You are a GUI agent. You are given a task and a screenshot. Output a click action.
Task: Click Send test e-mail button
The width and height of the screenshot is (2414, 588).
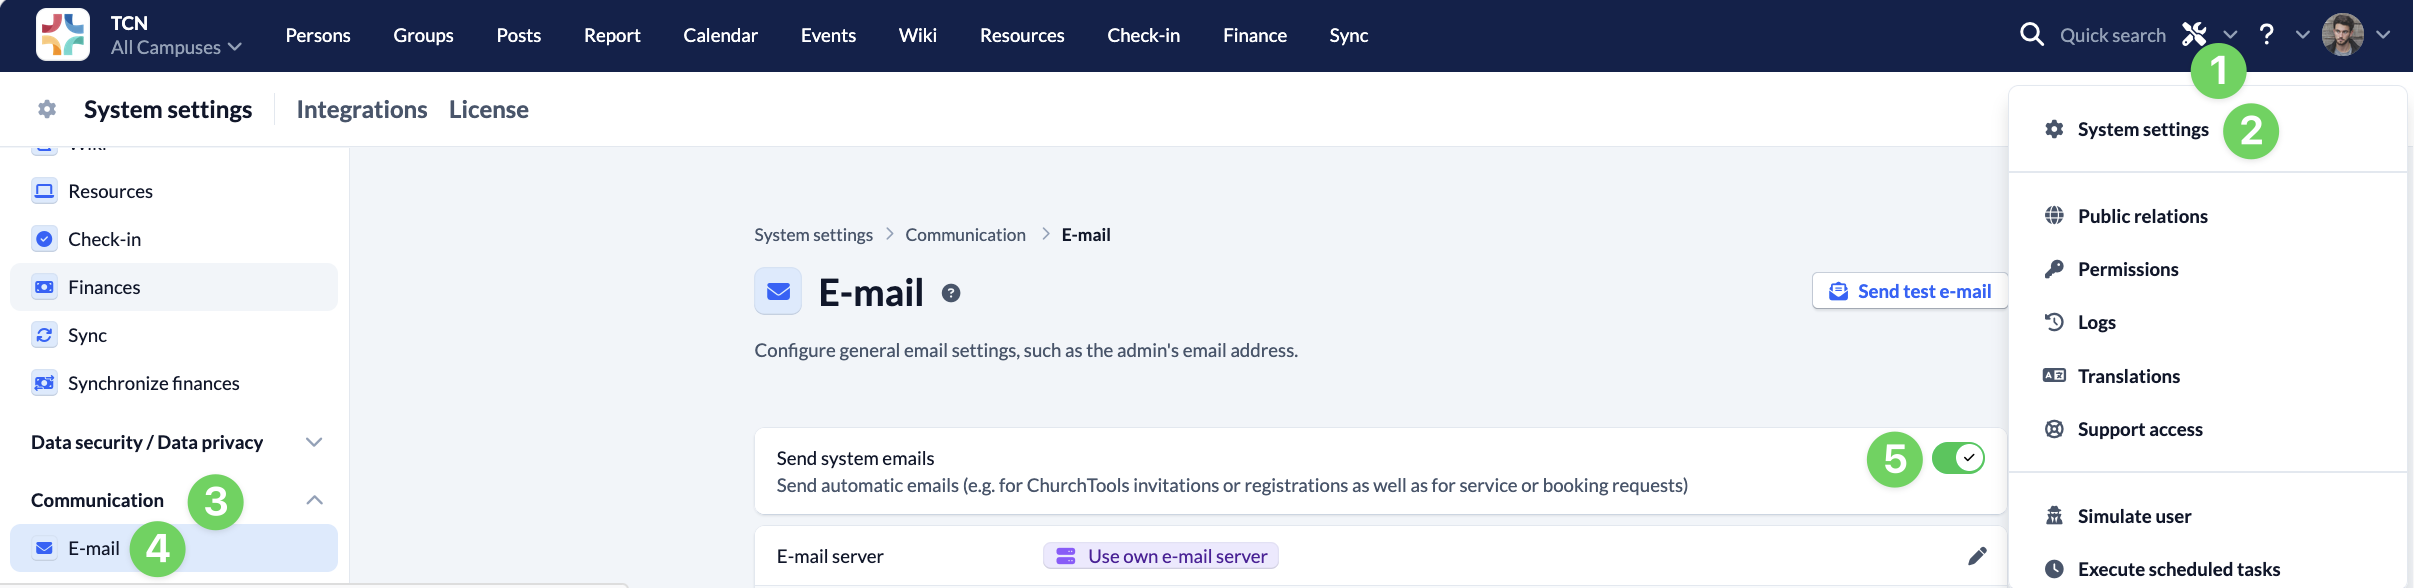pyautogui.click(x=1910, y=291)
